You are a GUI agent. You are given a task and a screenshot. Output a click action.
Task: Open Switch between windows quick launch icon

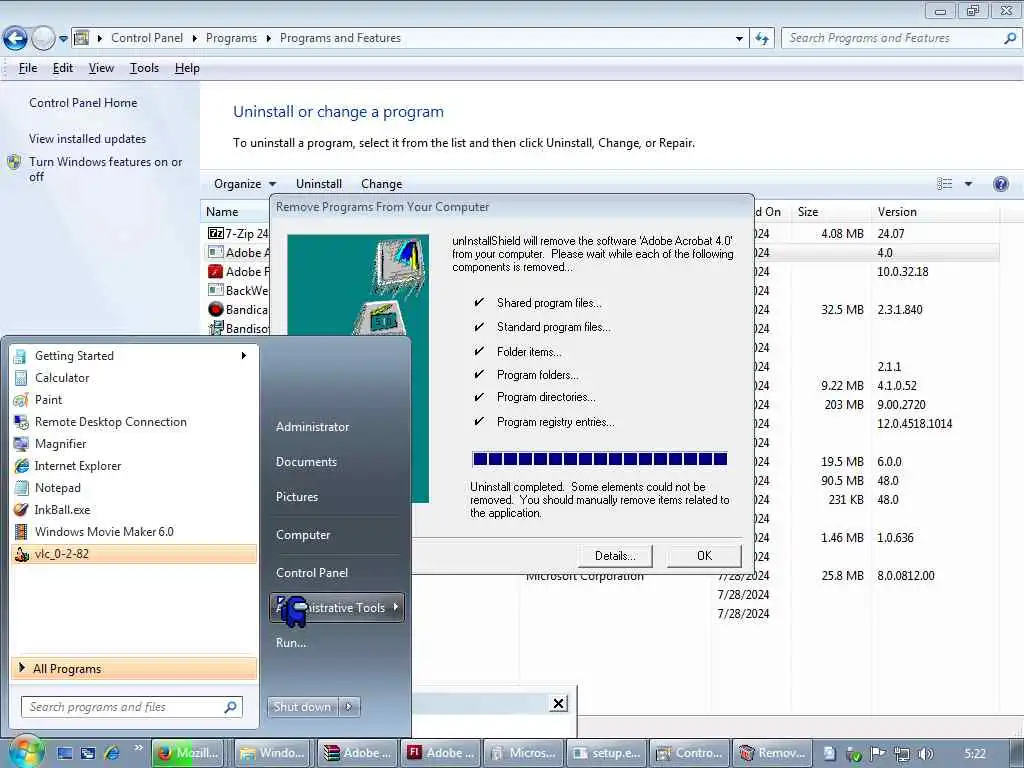click(88, 754)
